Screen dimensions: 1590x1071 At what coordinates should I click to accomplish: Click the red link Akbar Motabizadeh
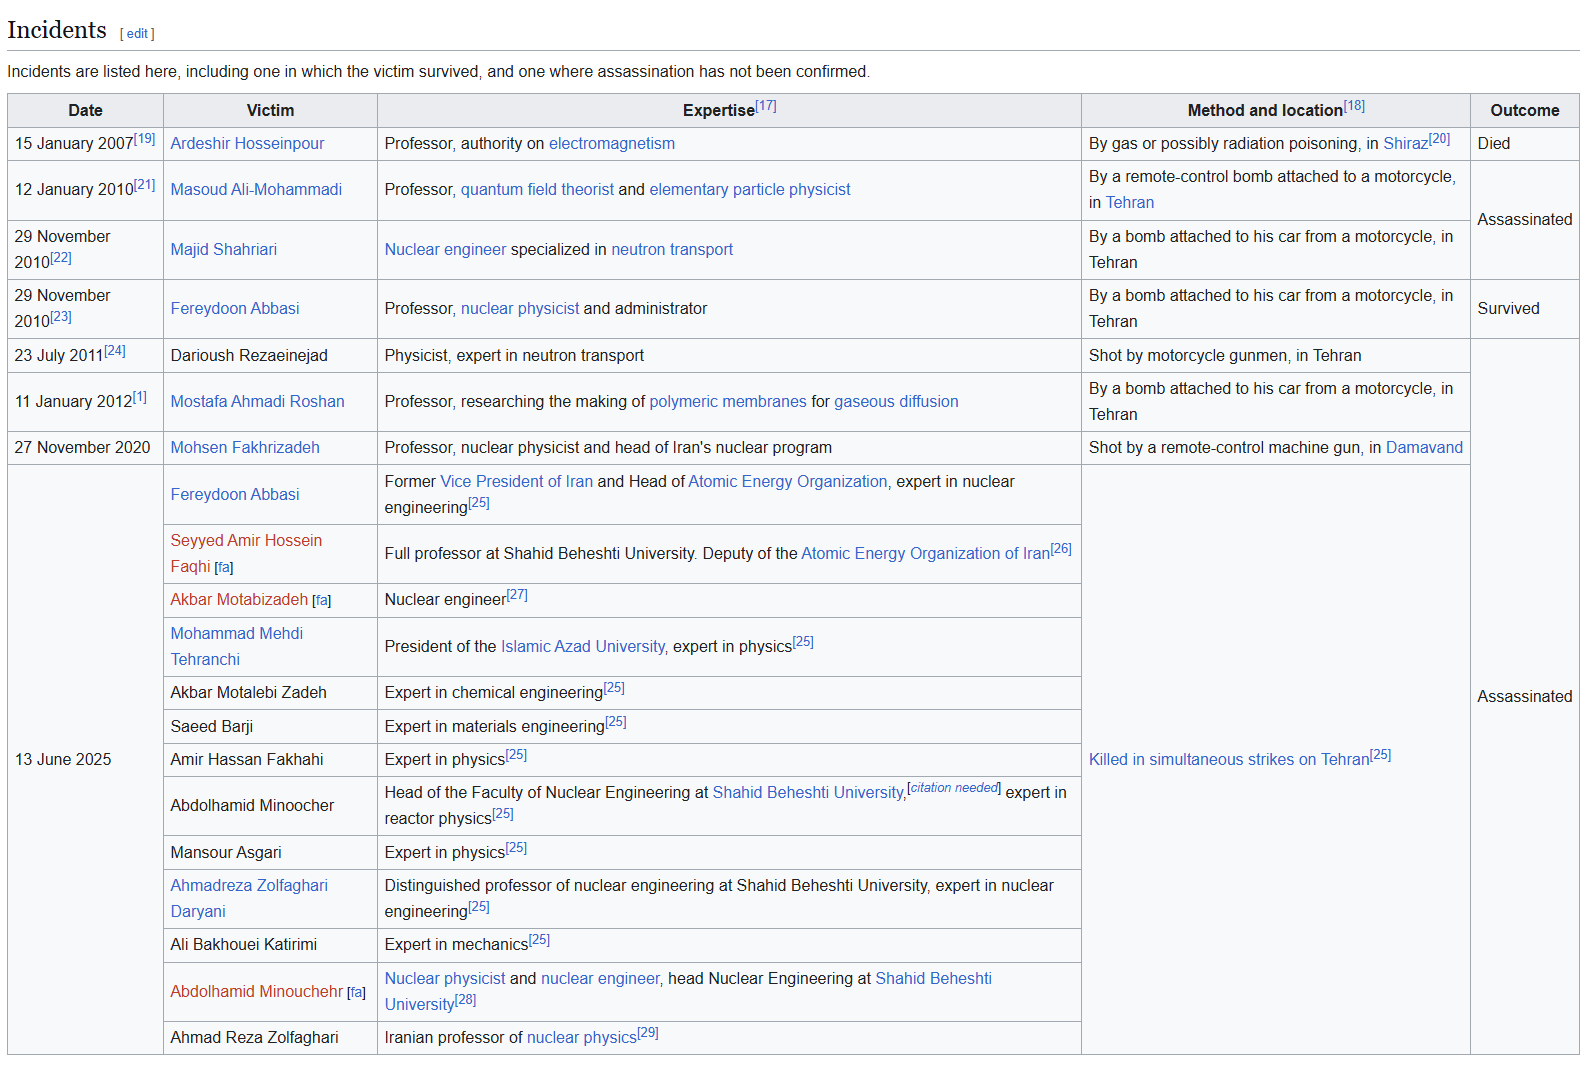(239, 600)
